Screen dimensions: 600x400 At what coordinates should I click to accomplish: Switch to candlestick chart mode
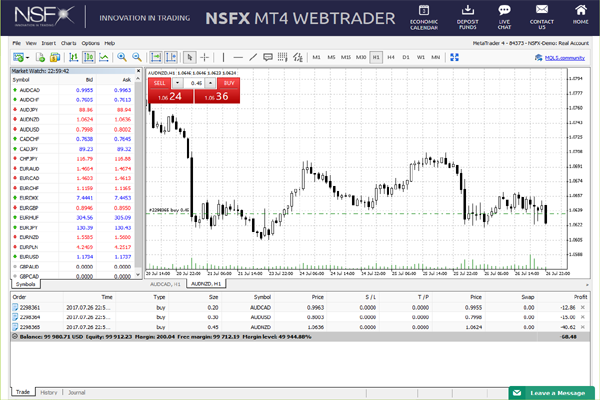click(x=89, y=57)
